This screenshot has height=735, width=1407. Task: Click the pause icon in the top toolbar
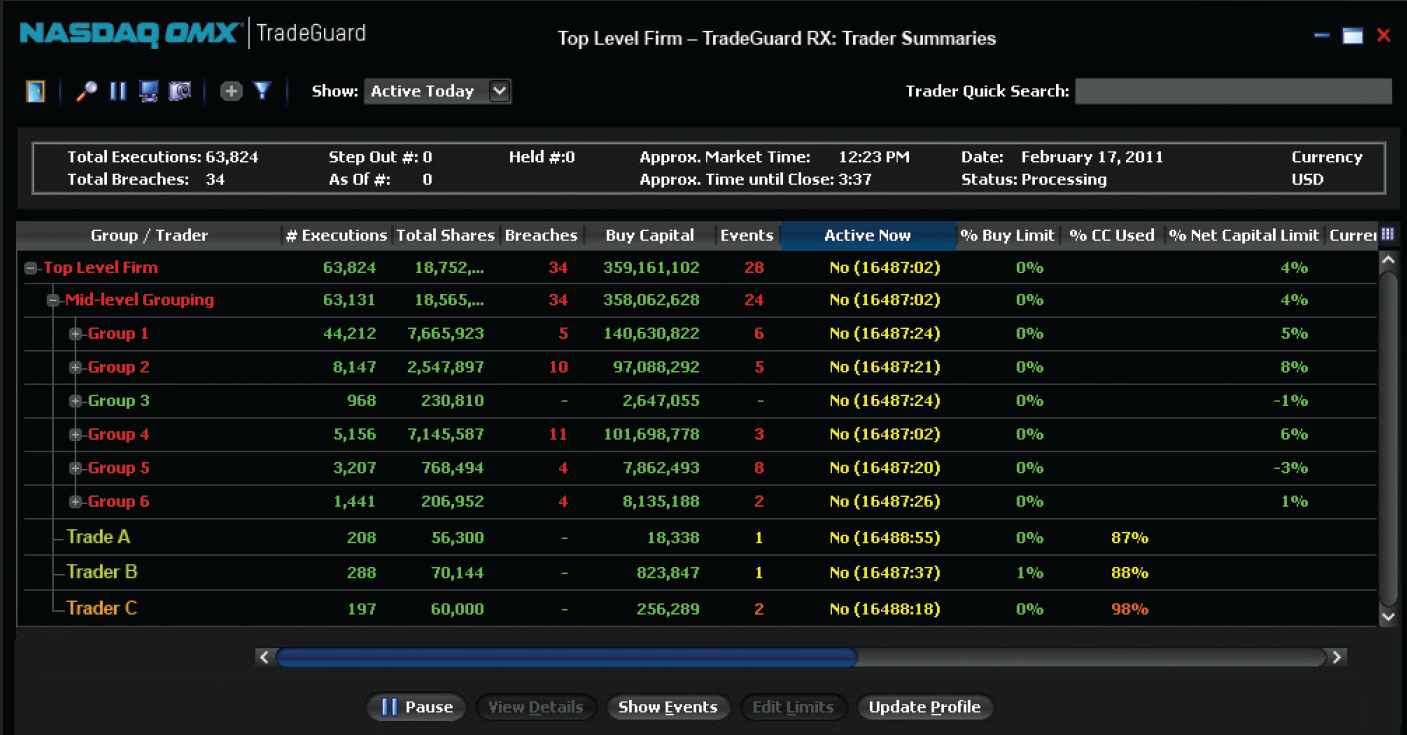tap(118, 91)
